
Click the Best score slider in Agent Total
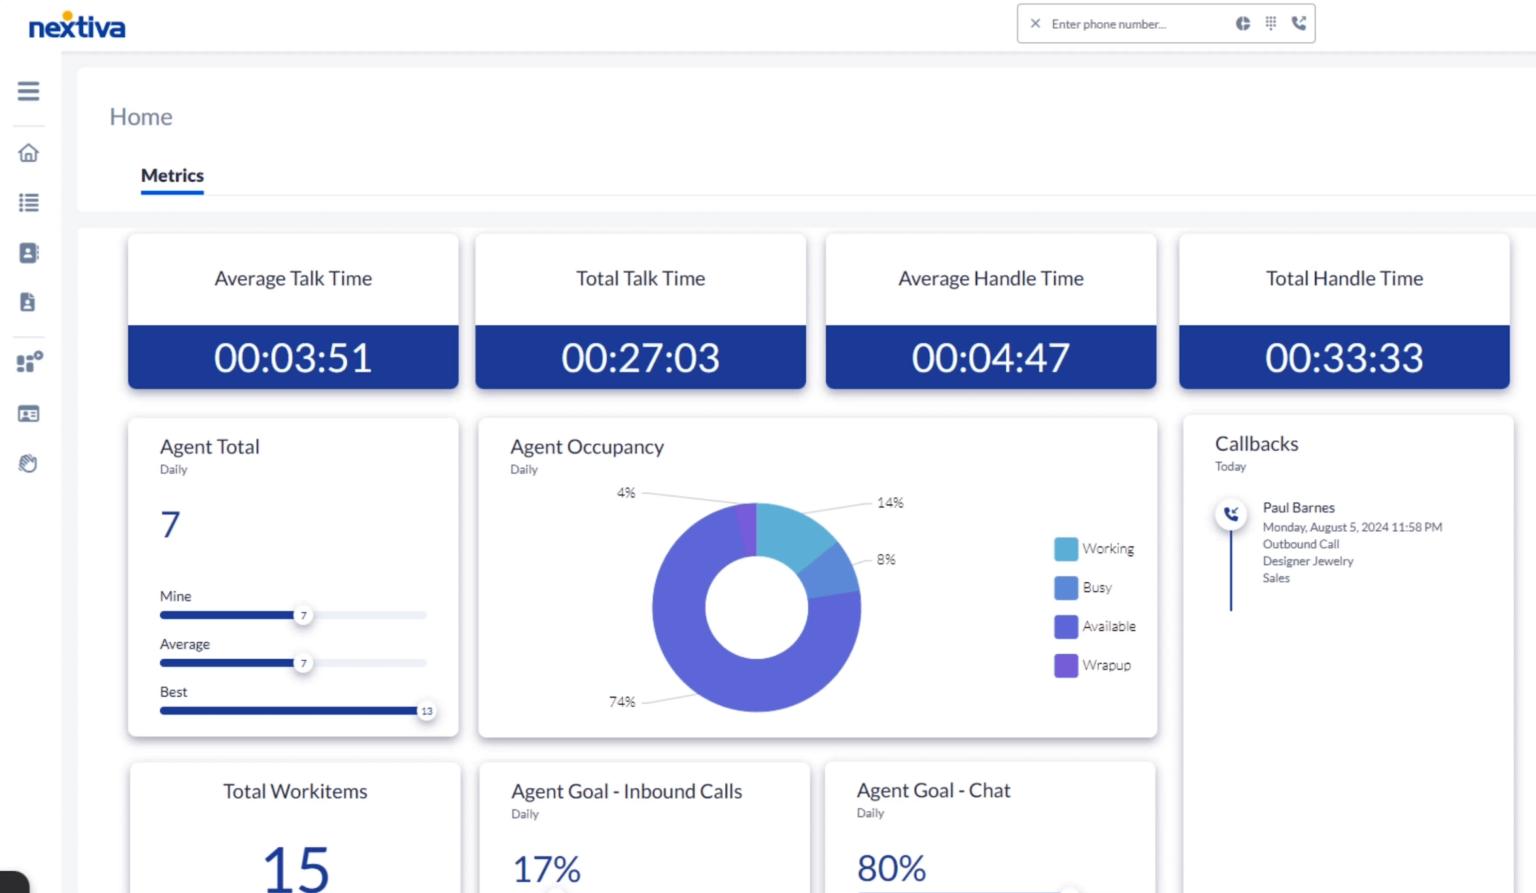(426, 710)
